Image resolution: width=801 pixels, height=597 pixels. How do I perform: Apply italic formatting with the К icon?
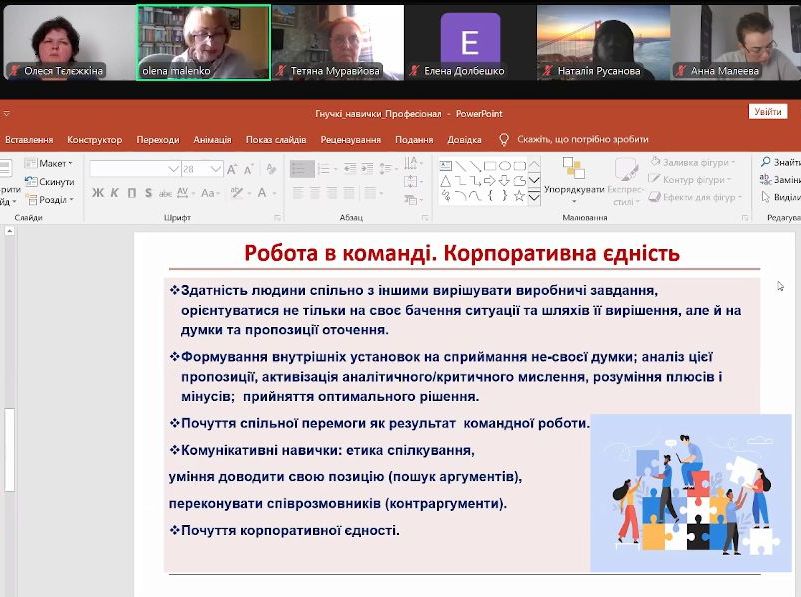pyautogui.click(x=113, y=190)
